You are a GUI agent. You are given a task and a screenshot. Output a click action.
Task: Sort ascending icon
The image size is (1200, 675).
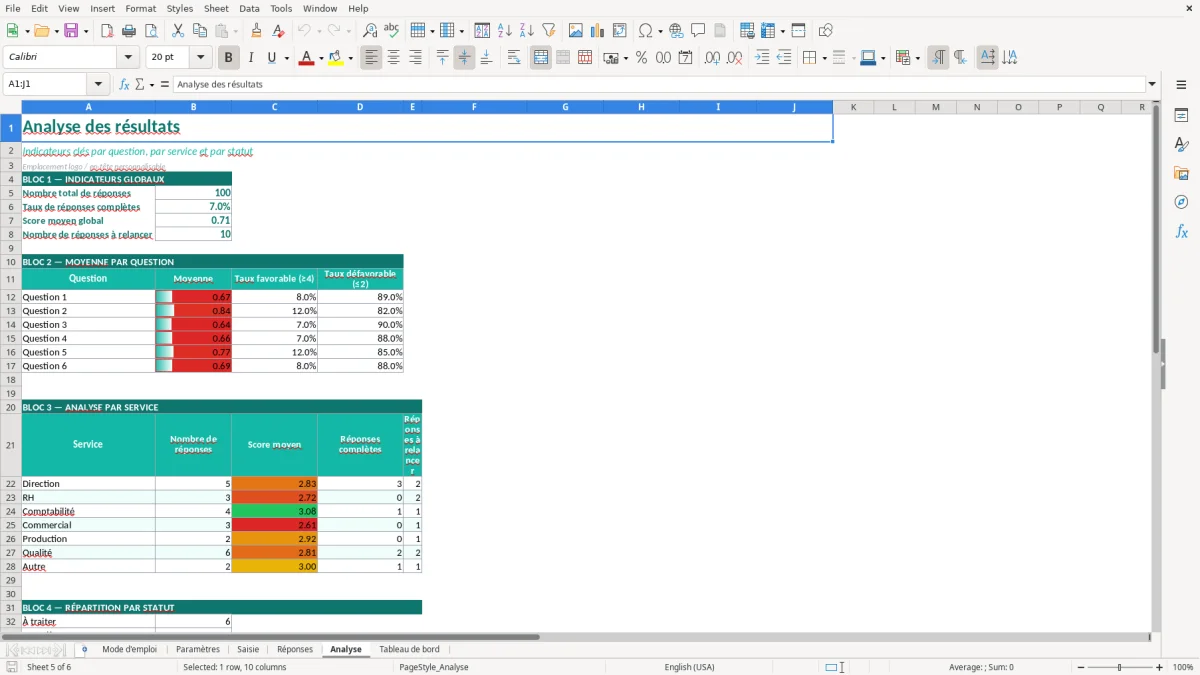click(x=504, y=31)
